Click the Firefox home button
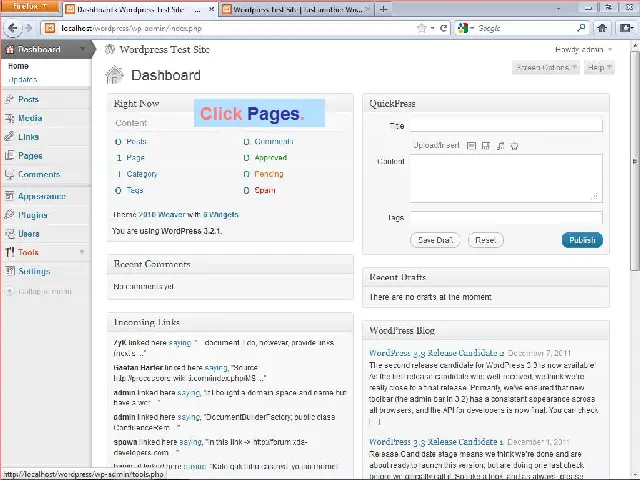 (x=601, y=28)
